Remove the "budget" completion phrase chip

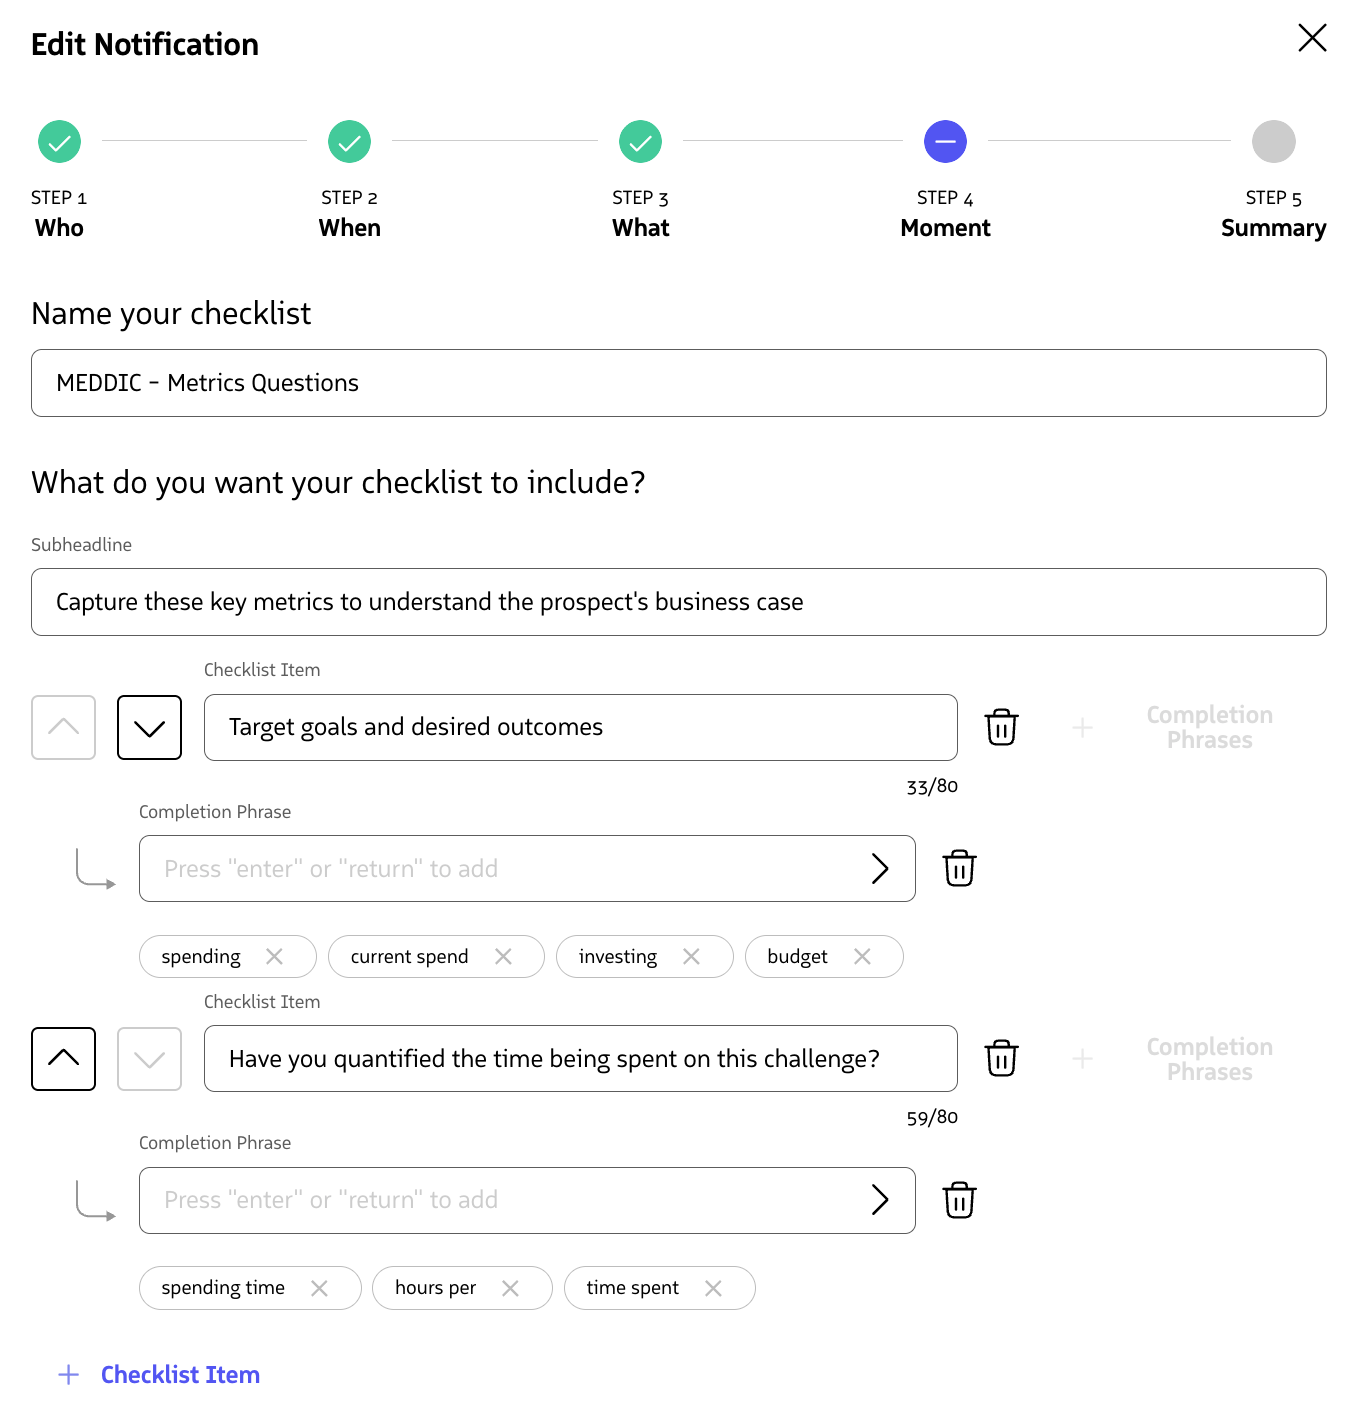click(x=862, y=956)
